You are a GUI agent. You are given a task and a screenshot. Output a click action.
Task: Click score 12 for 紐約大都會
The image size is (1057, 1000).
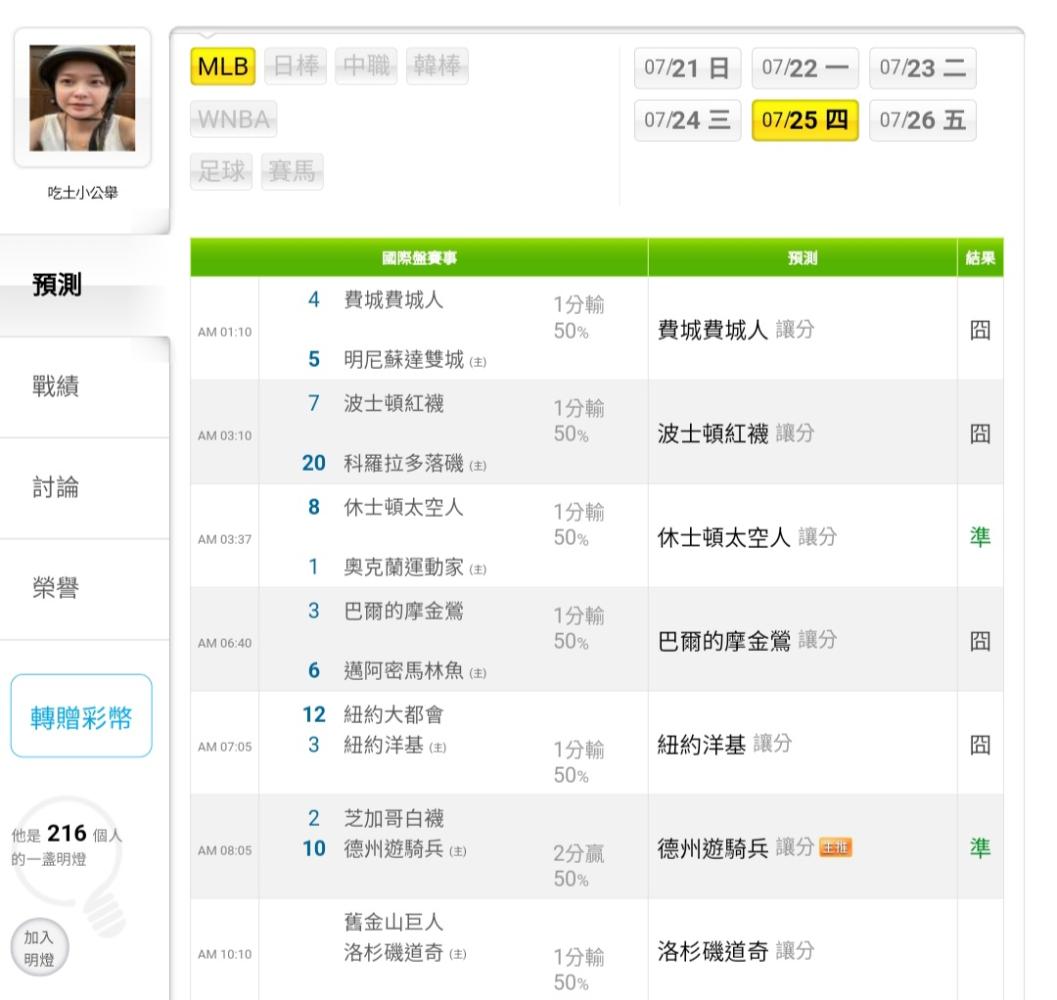point(313,715)
